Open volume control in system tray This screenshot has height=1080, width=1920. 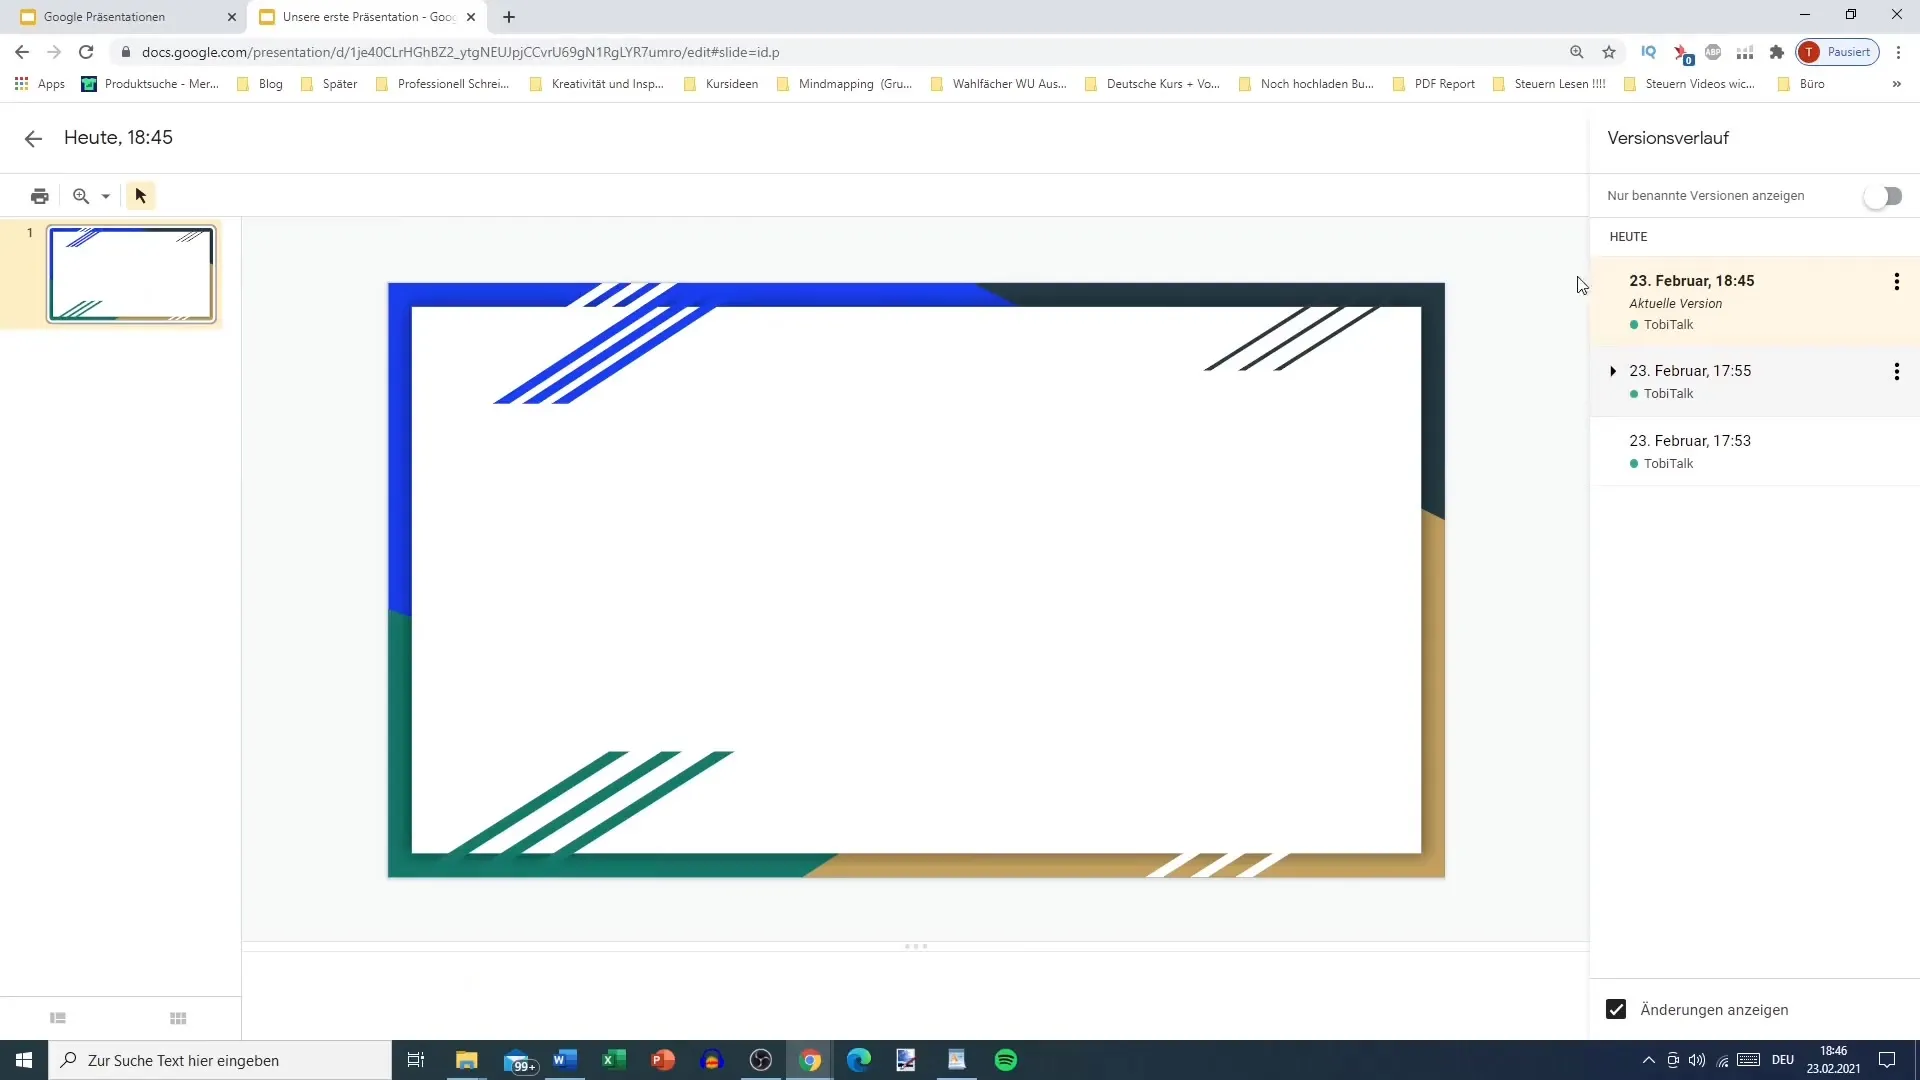[1697, 1060]
